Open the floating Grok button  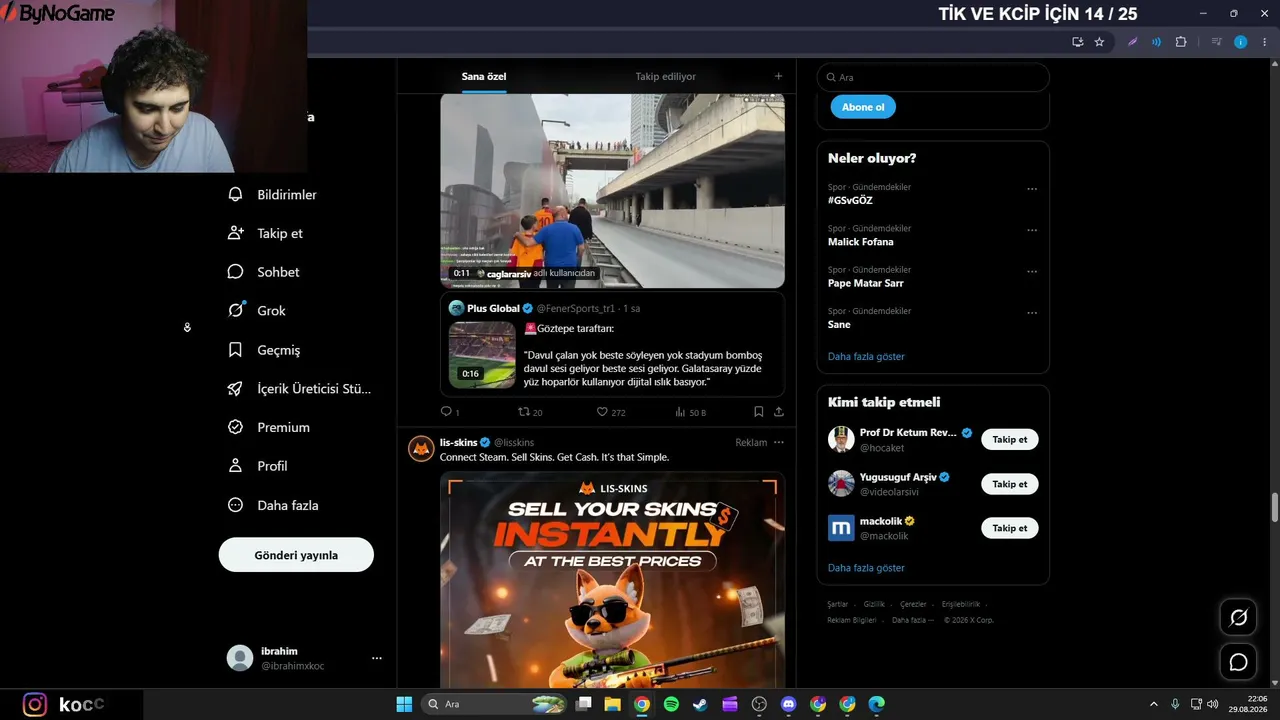(1238, 618)
